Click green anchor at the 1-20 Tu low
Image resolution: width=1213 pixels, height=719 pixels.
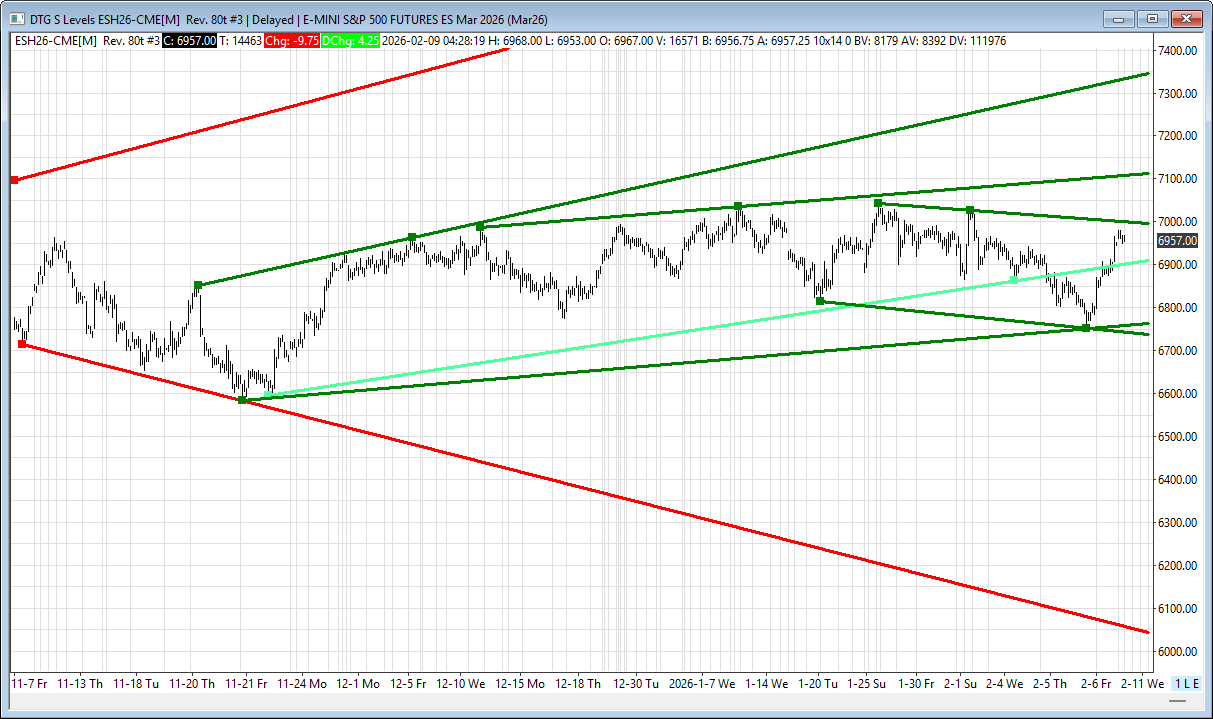820,301
